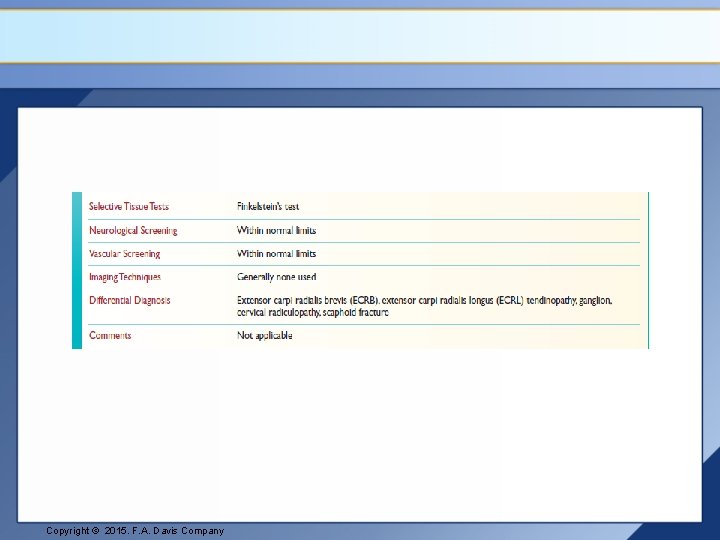The image size is (720, 540).
Task: Click 'cervical radiculopathy, scaphoid fracture' line
Action: click(313, 313)
